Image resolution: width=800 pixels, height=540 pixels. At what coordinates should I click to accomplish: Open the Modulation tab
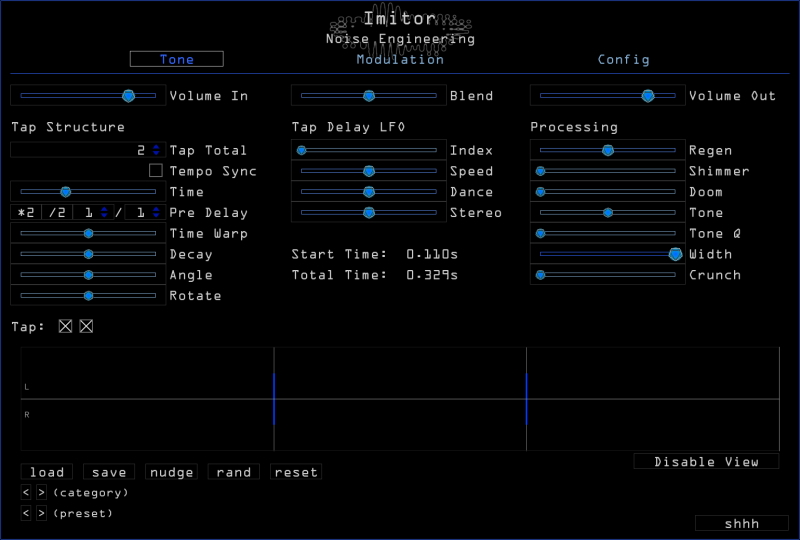click(400, 59)
